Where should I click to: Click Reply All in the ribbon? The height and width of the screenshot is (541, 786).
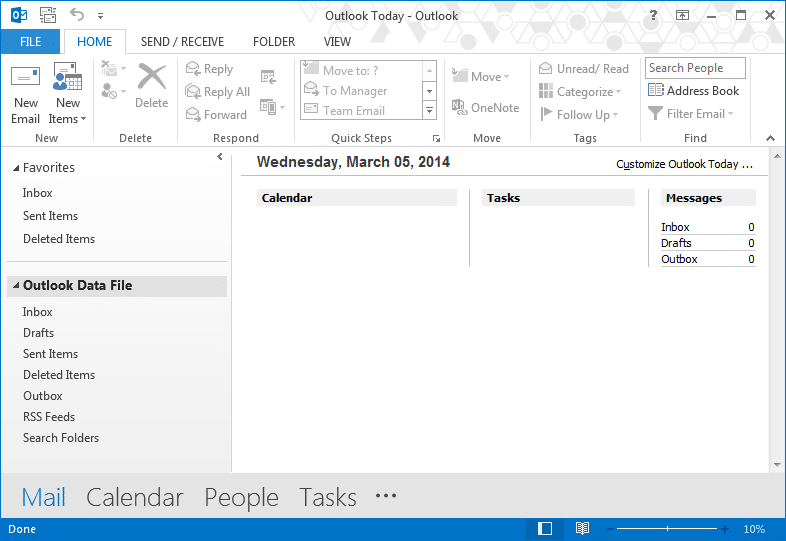[217, 92]
